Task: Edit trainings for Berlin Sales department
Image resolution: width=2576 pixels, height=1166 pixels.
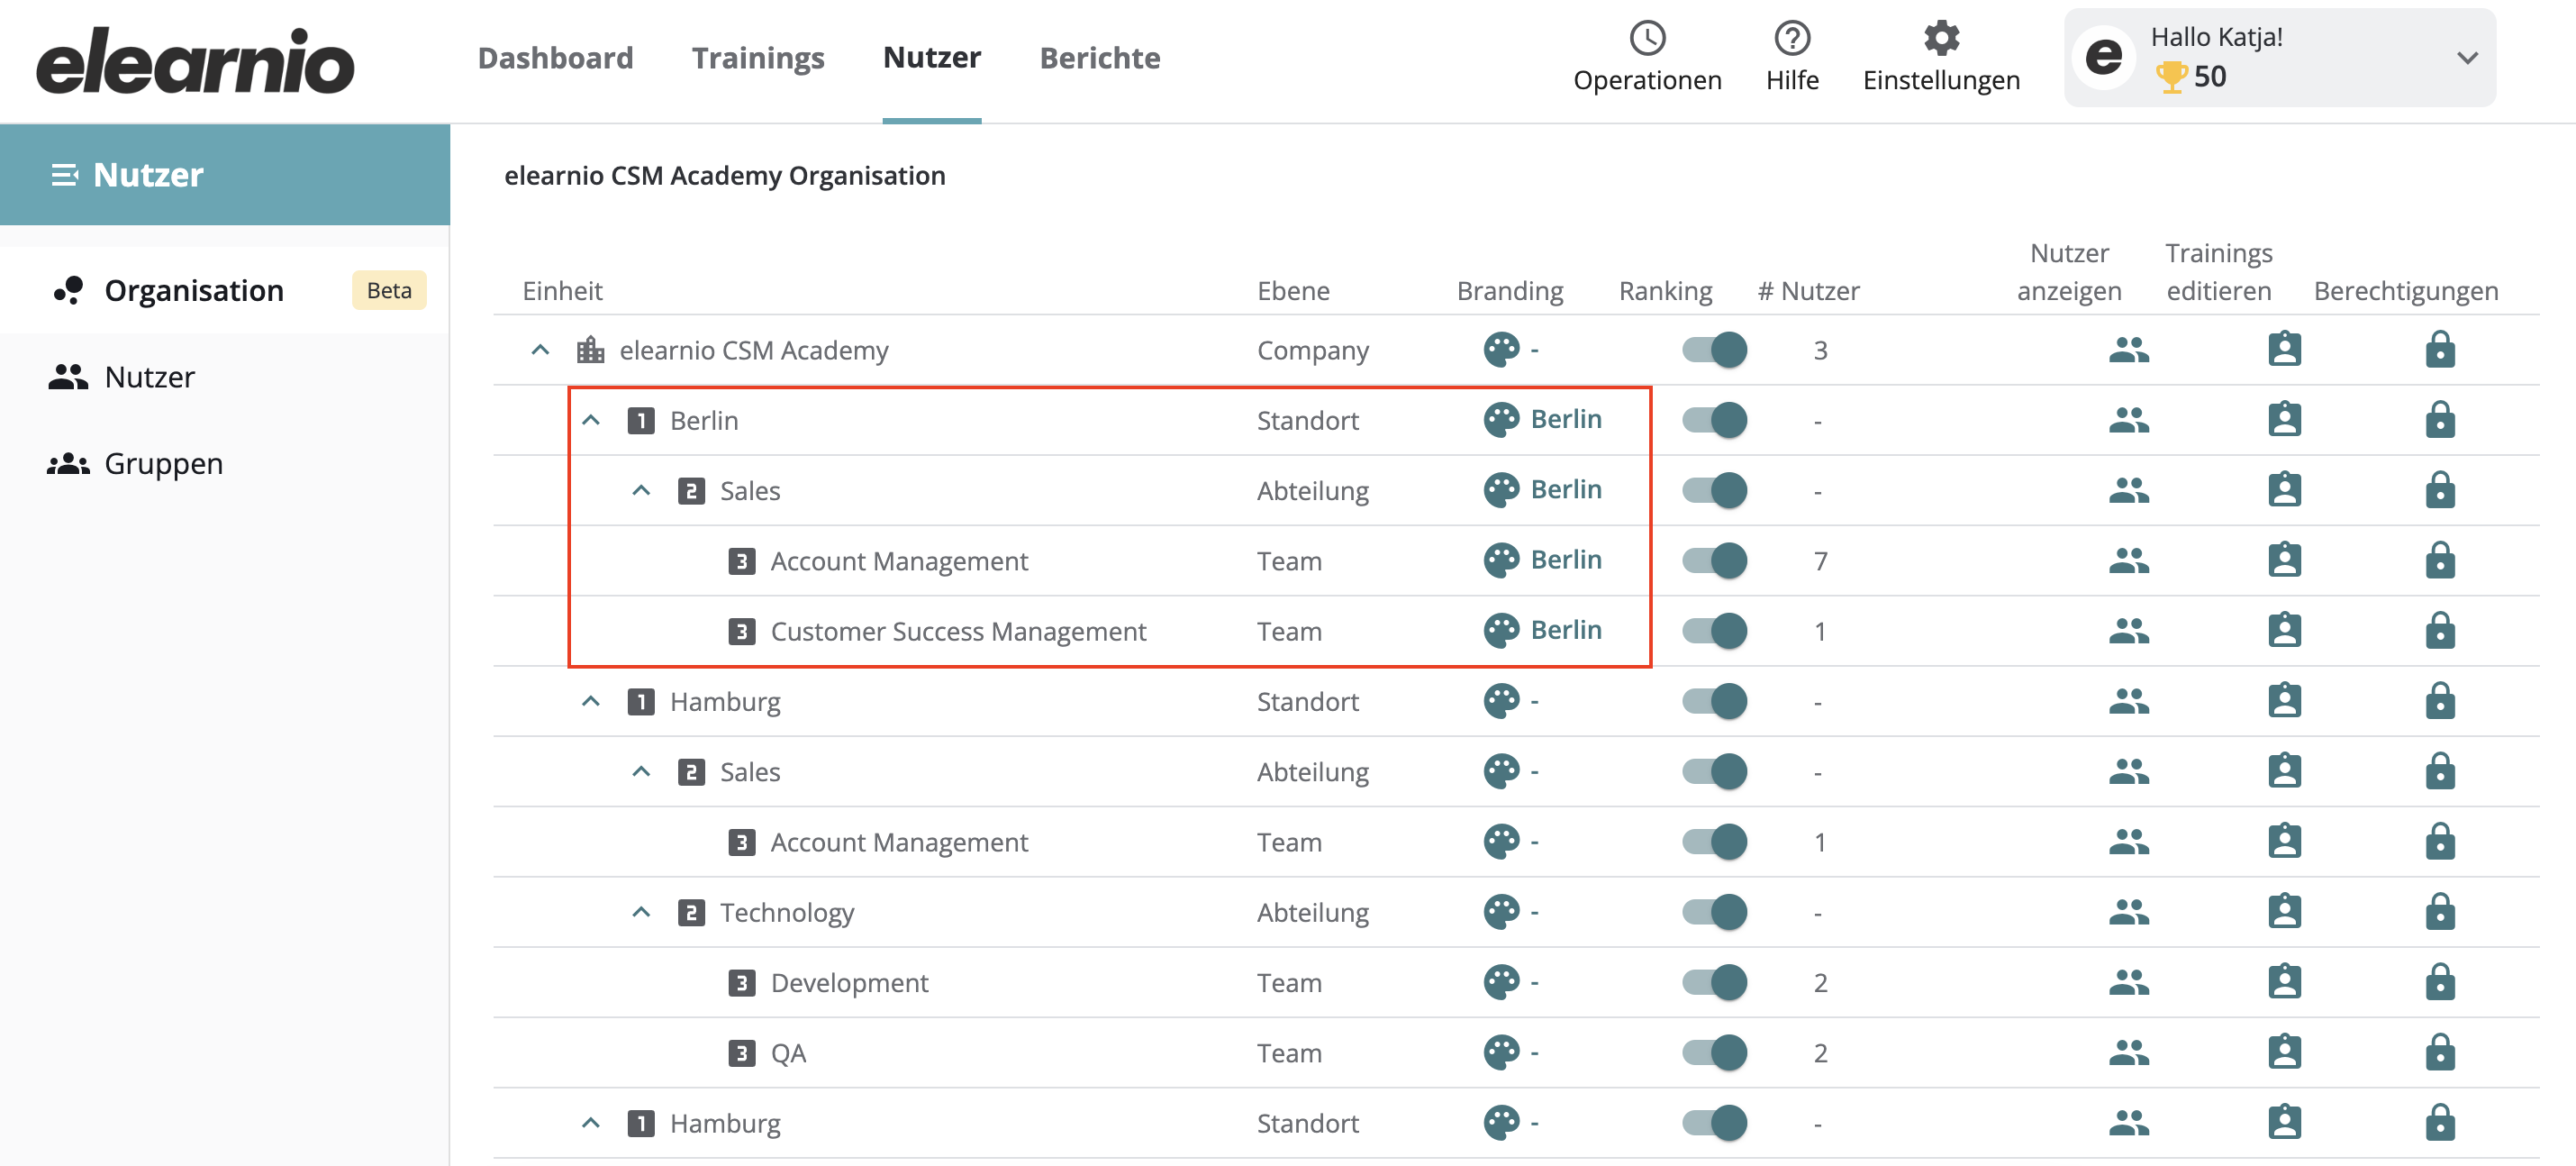Action: (2285, 490)
